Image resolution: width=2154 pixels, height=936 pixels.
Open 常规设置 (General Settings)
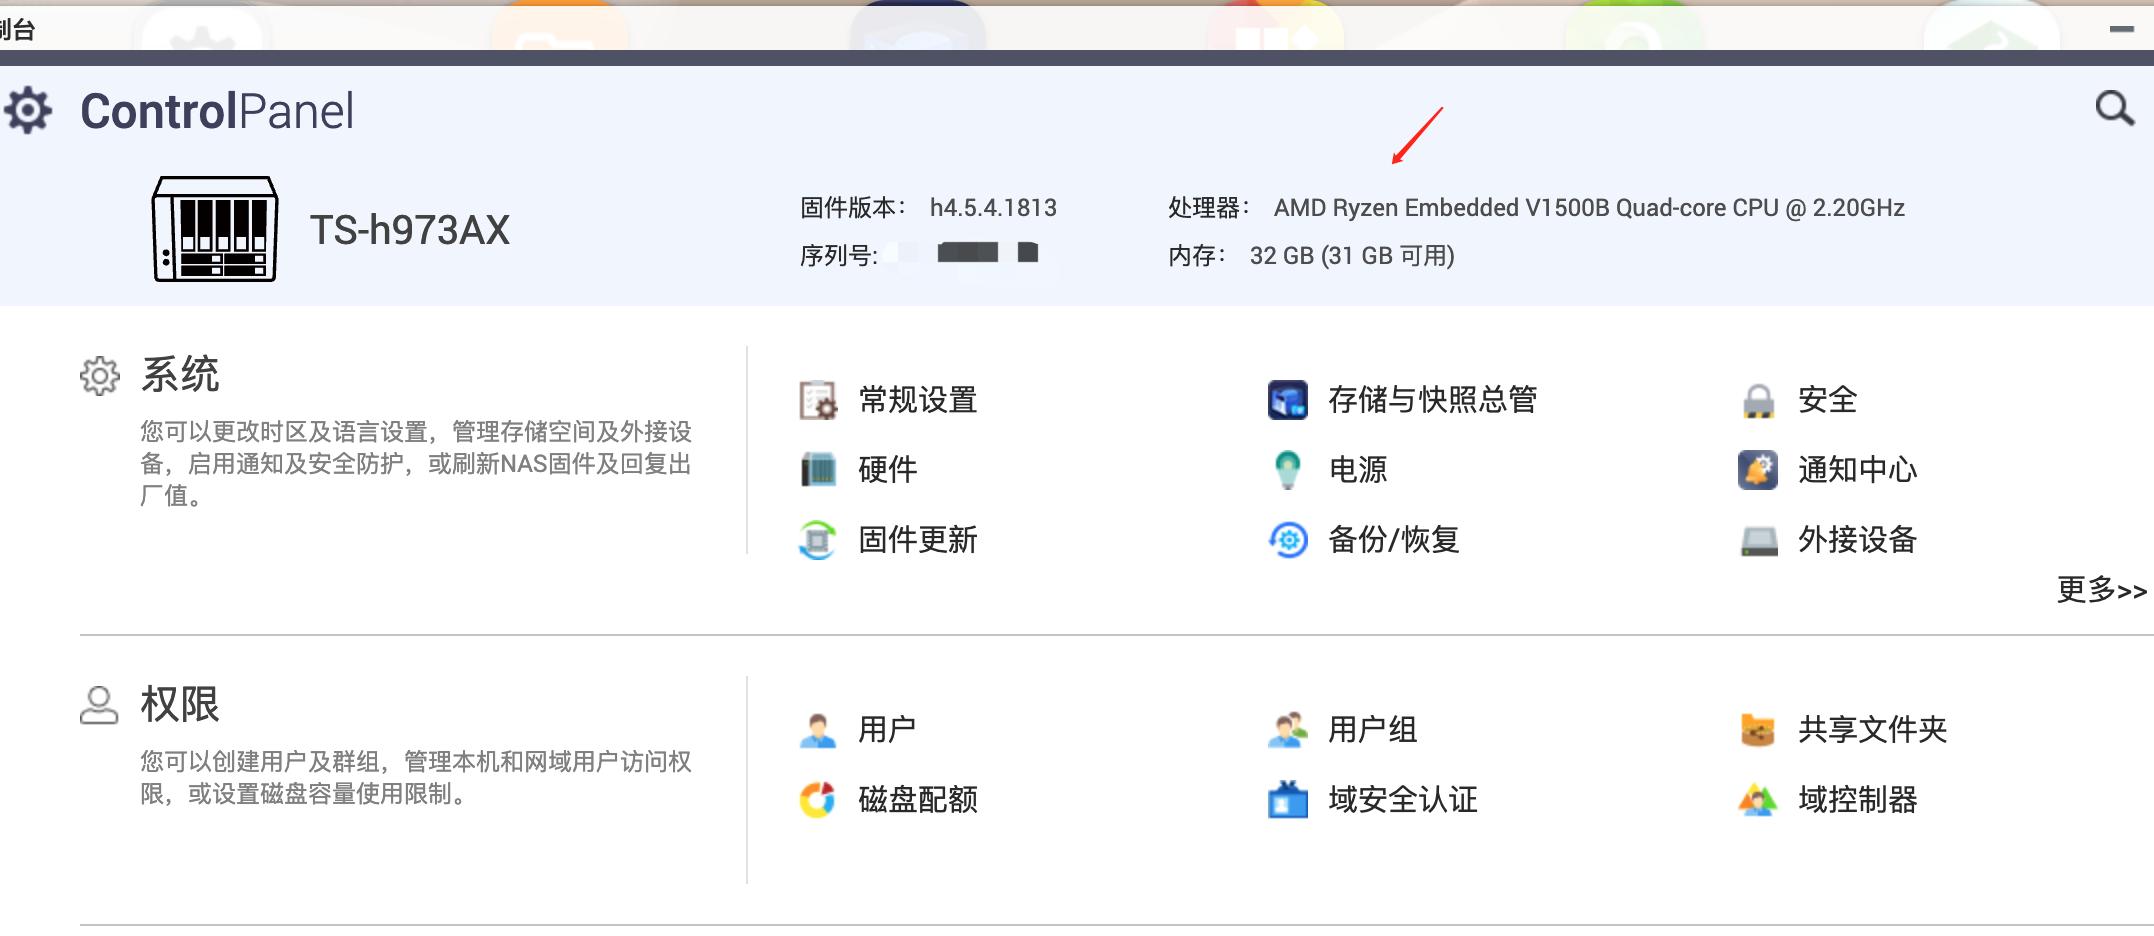click(918, 401)
